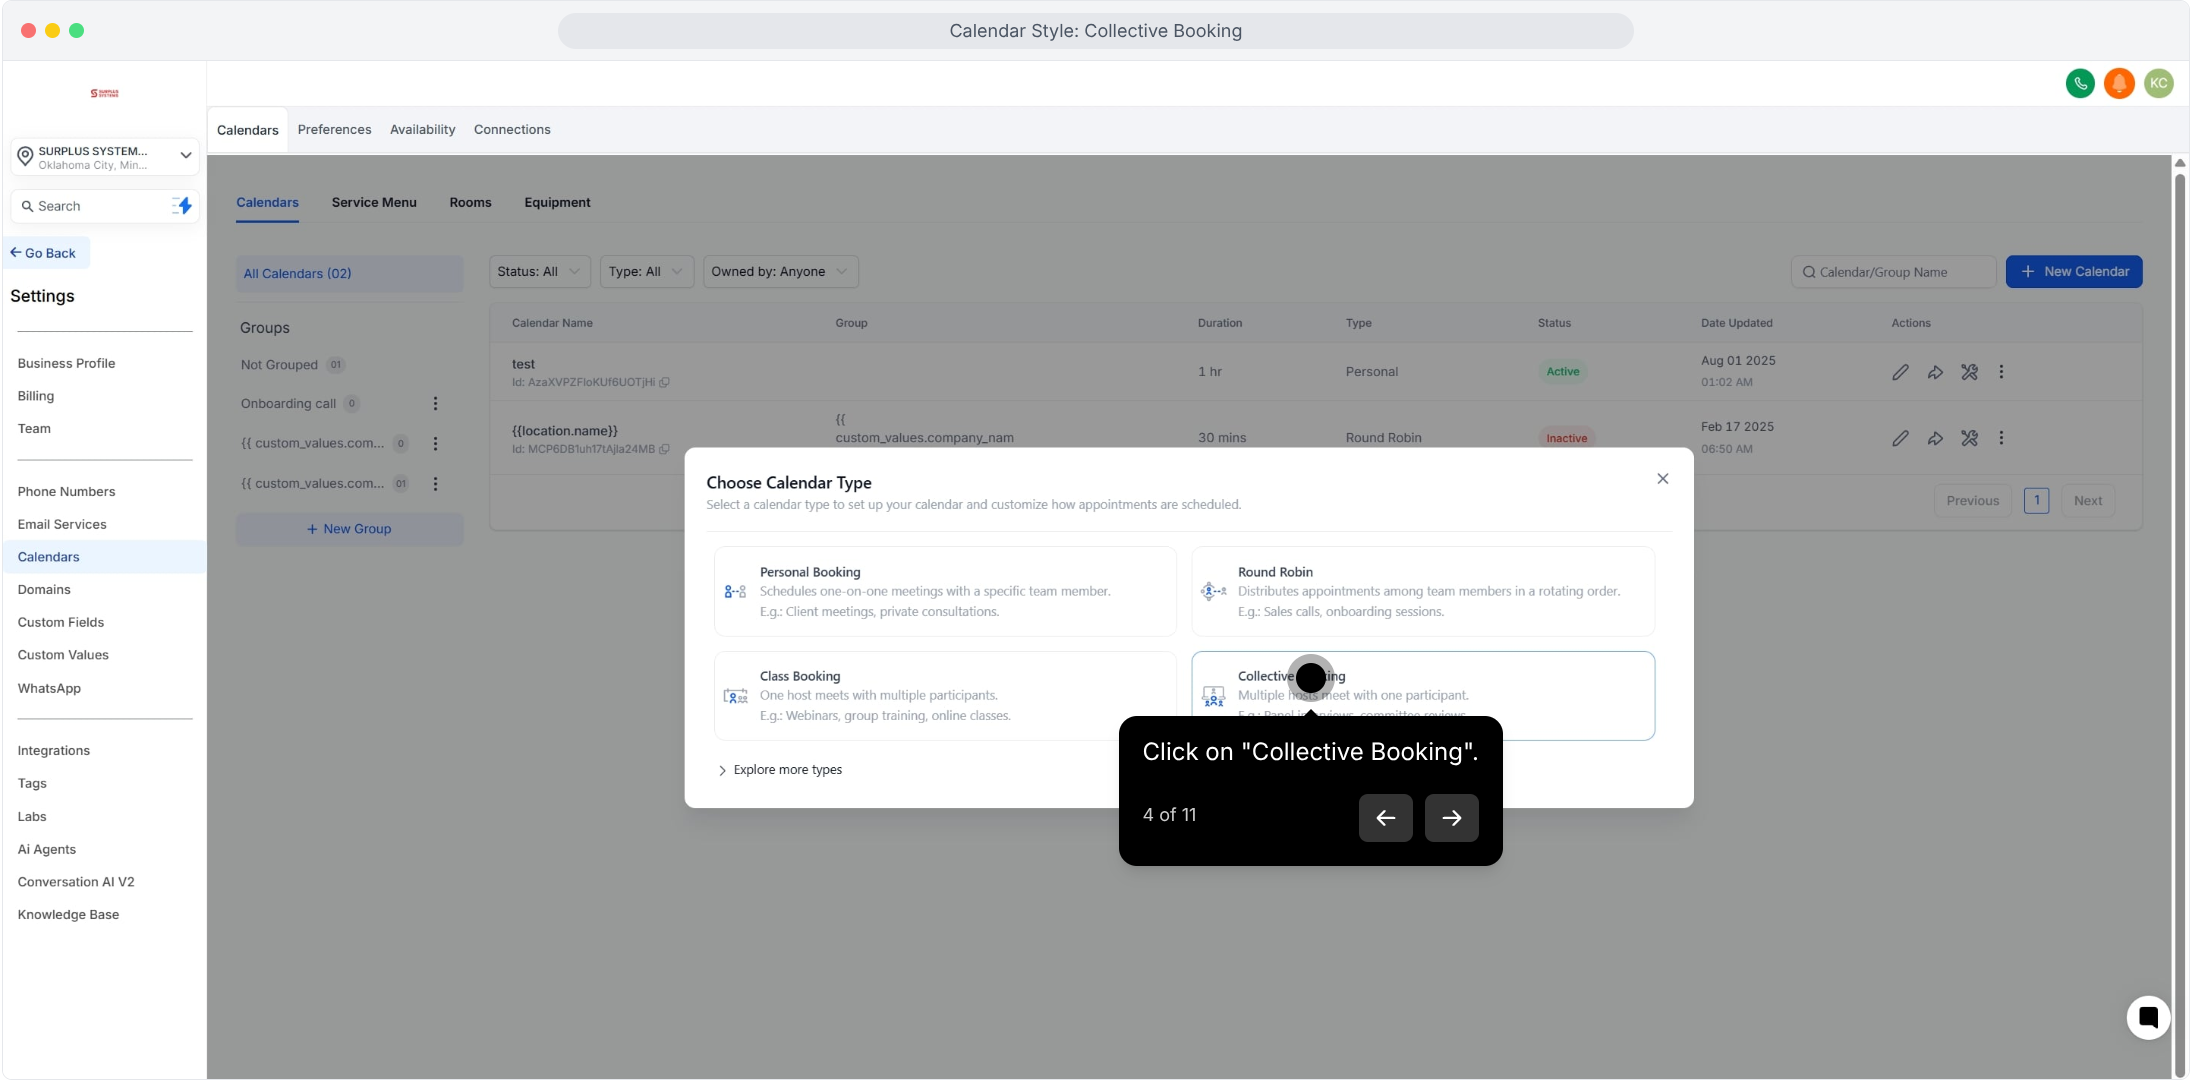Expand the Surplus Systems location switcher

(104, 157)
